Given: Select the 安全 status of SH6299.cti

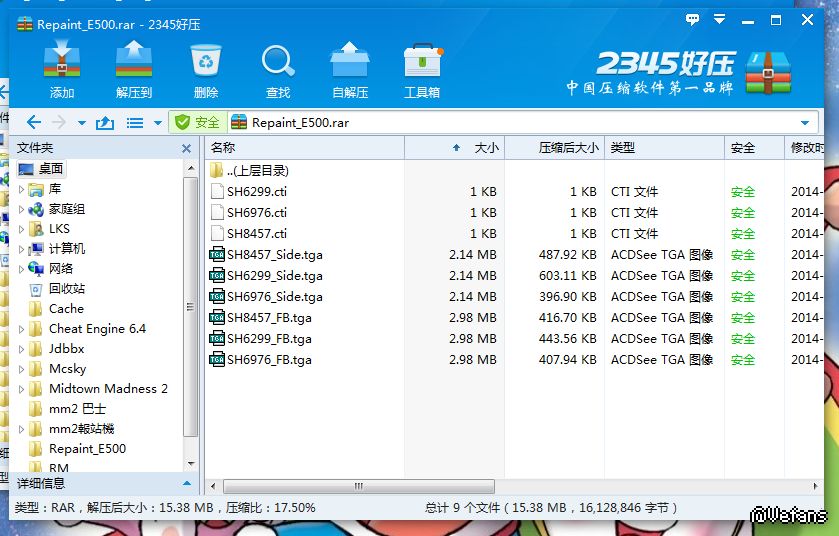Looking at the screenshot, I should (x=743, y=192).
